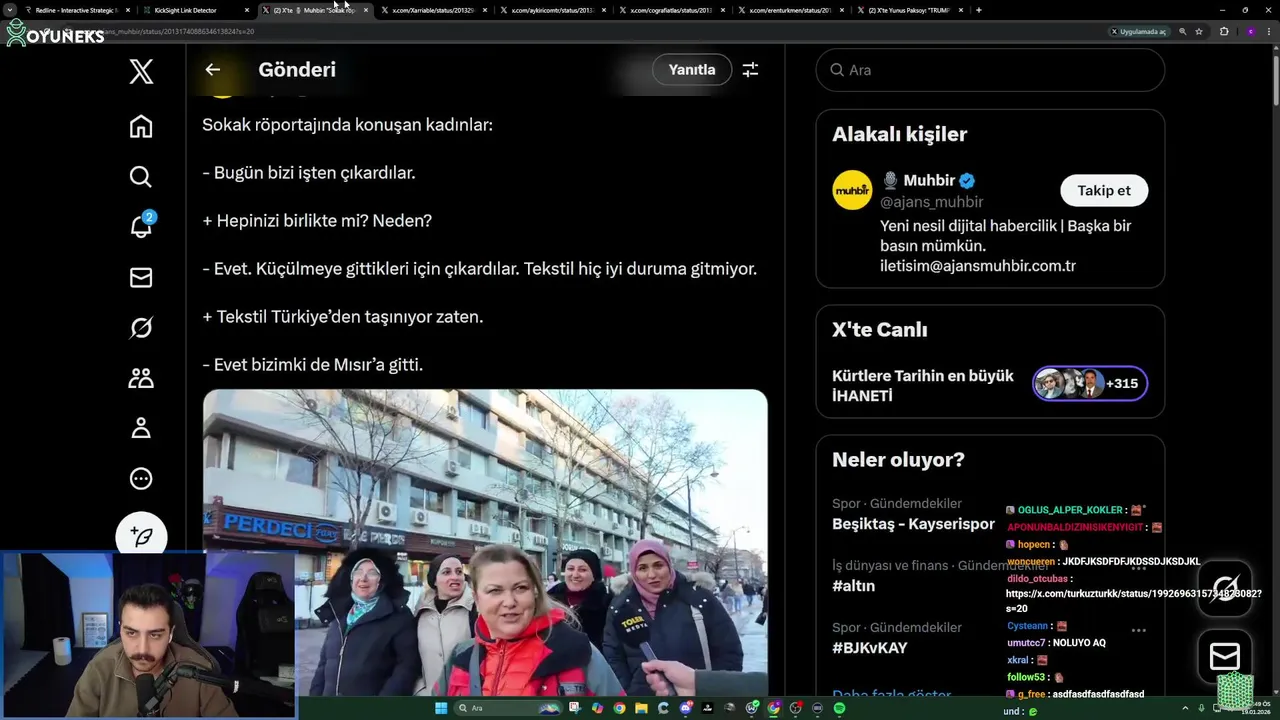Open Muhbir profile avatar
The width and height of the screenshot is (1280, 720).
click(852, 190)
